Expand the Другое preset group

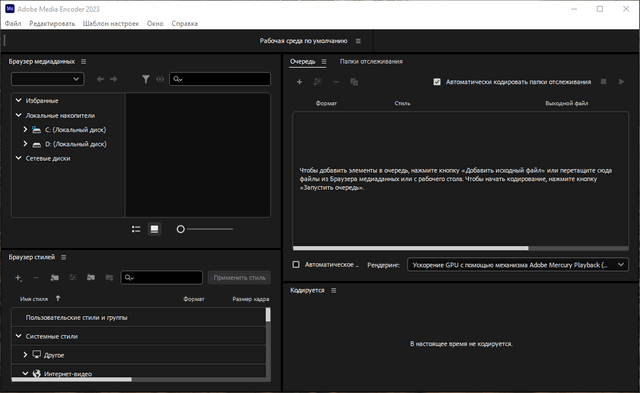[25, 355]
